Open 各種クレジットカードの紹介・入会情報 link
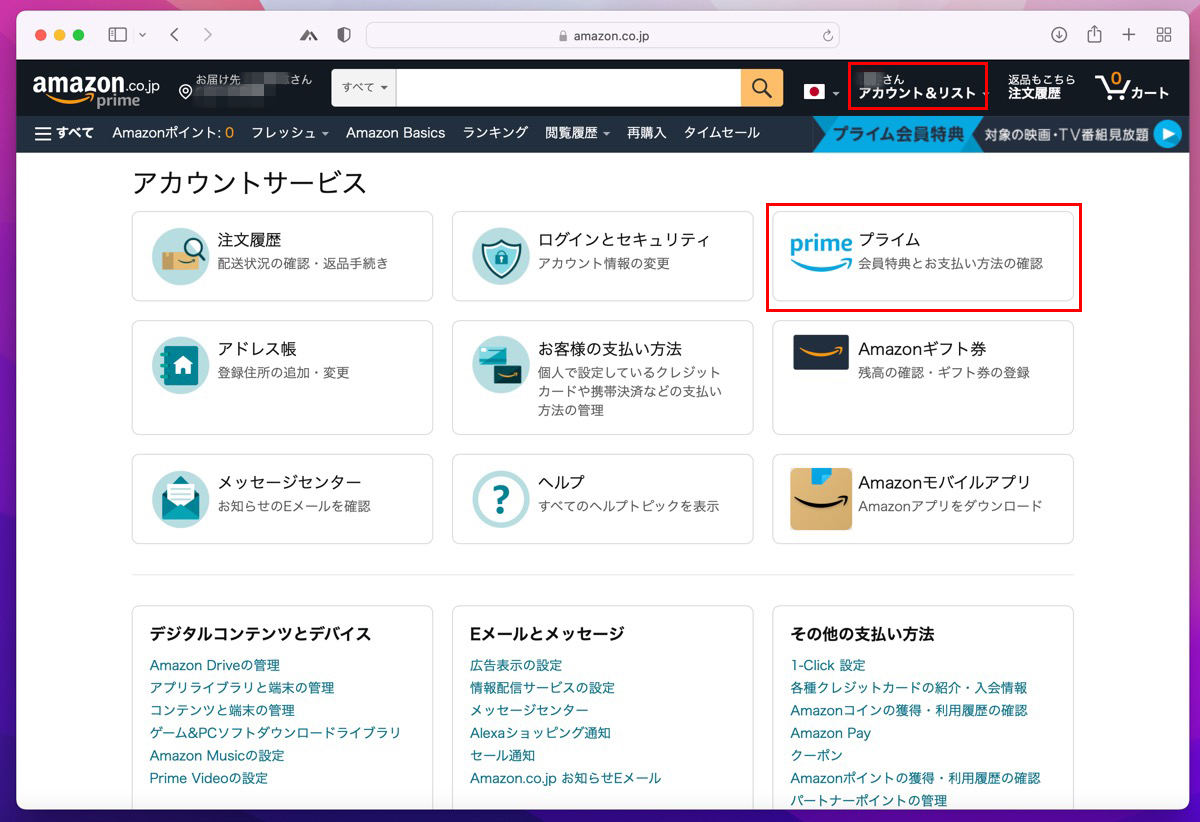Viewport: 1200px width, 822px height. (909, 688)
